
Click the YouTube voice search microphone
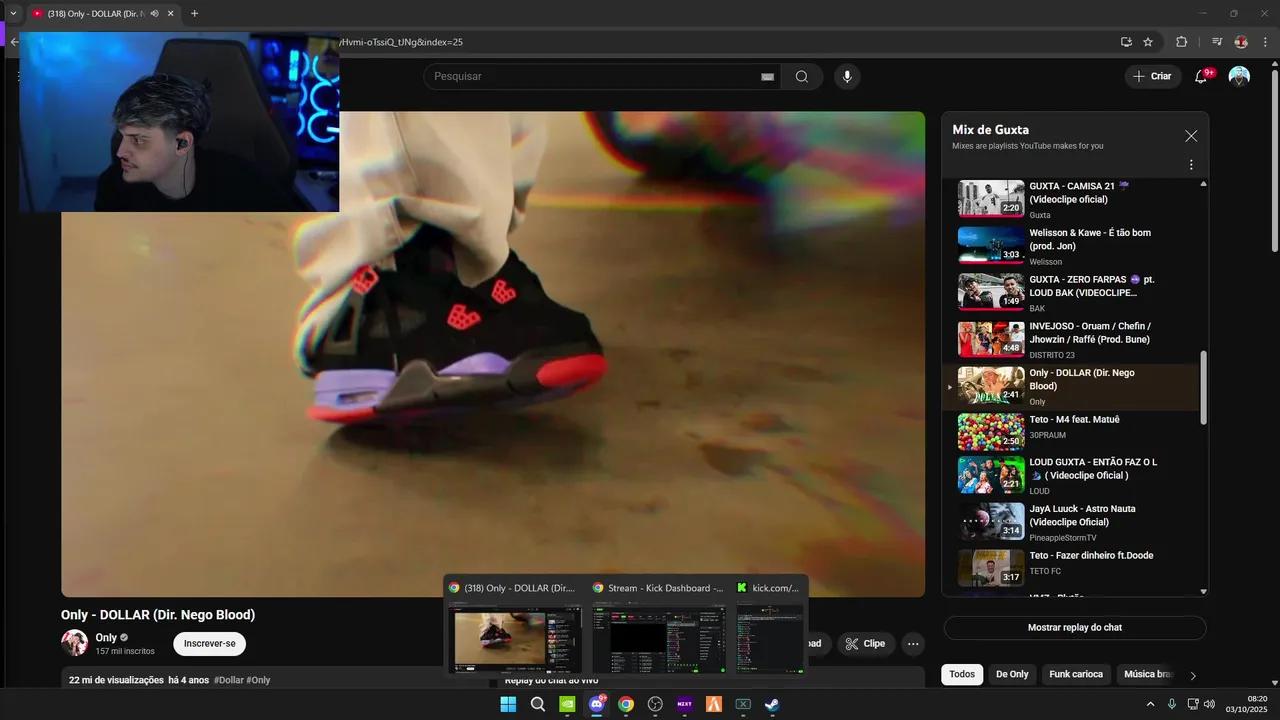(847, 77)
